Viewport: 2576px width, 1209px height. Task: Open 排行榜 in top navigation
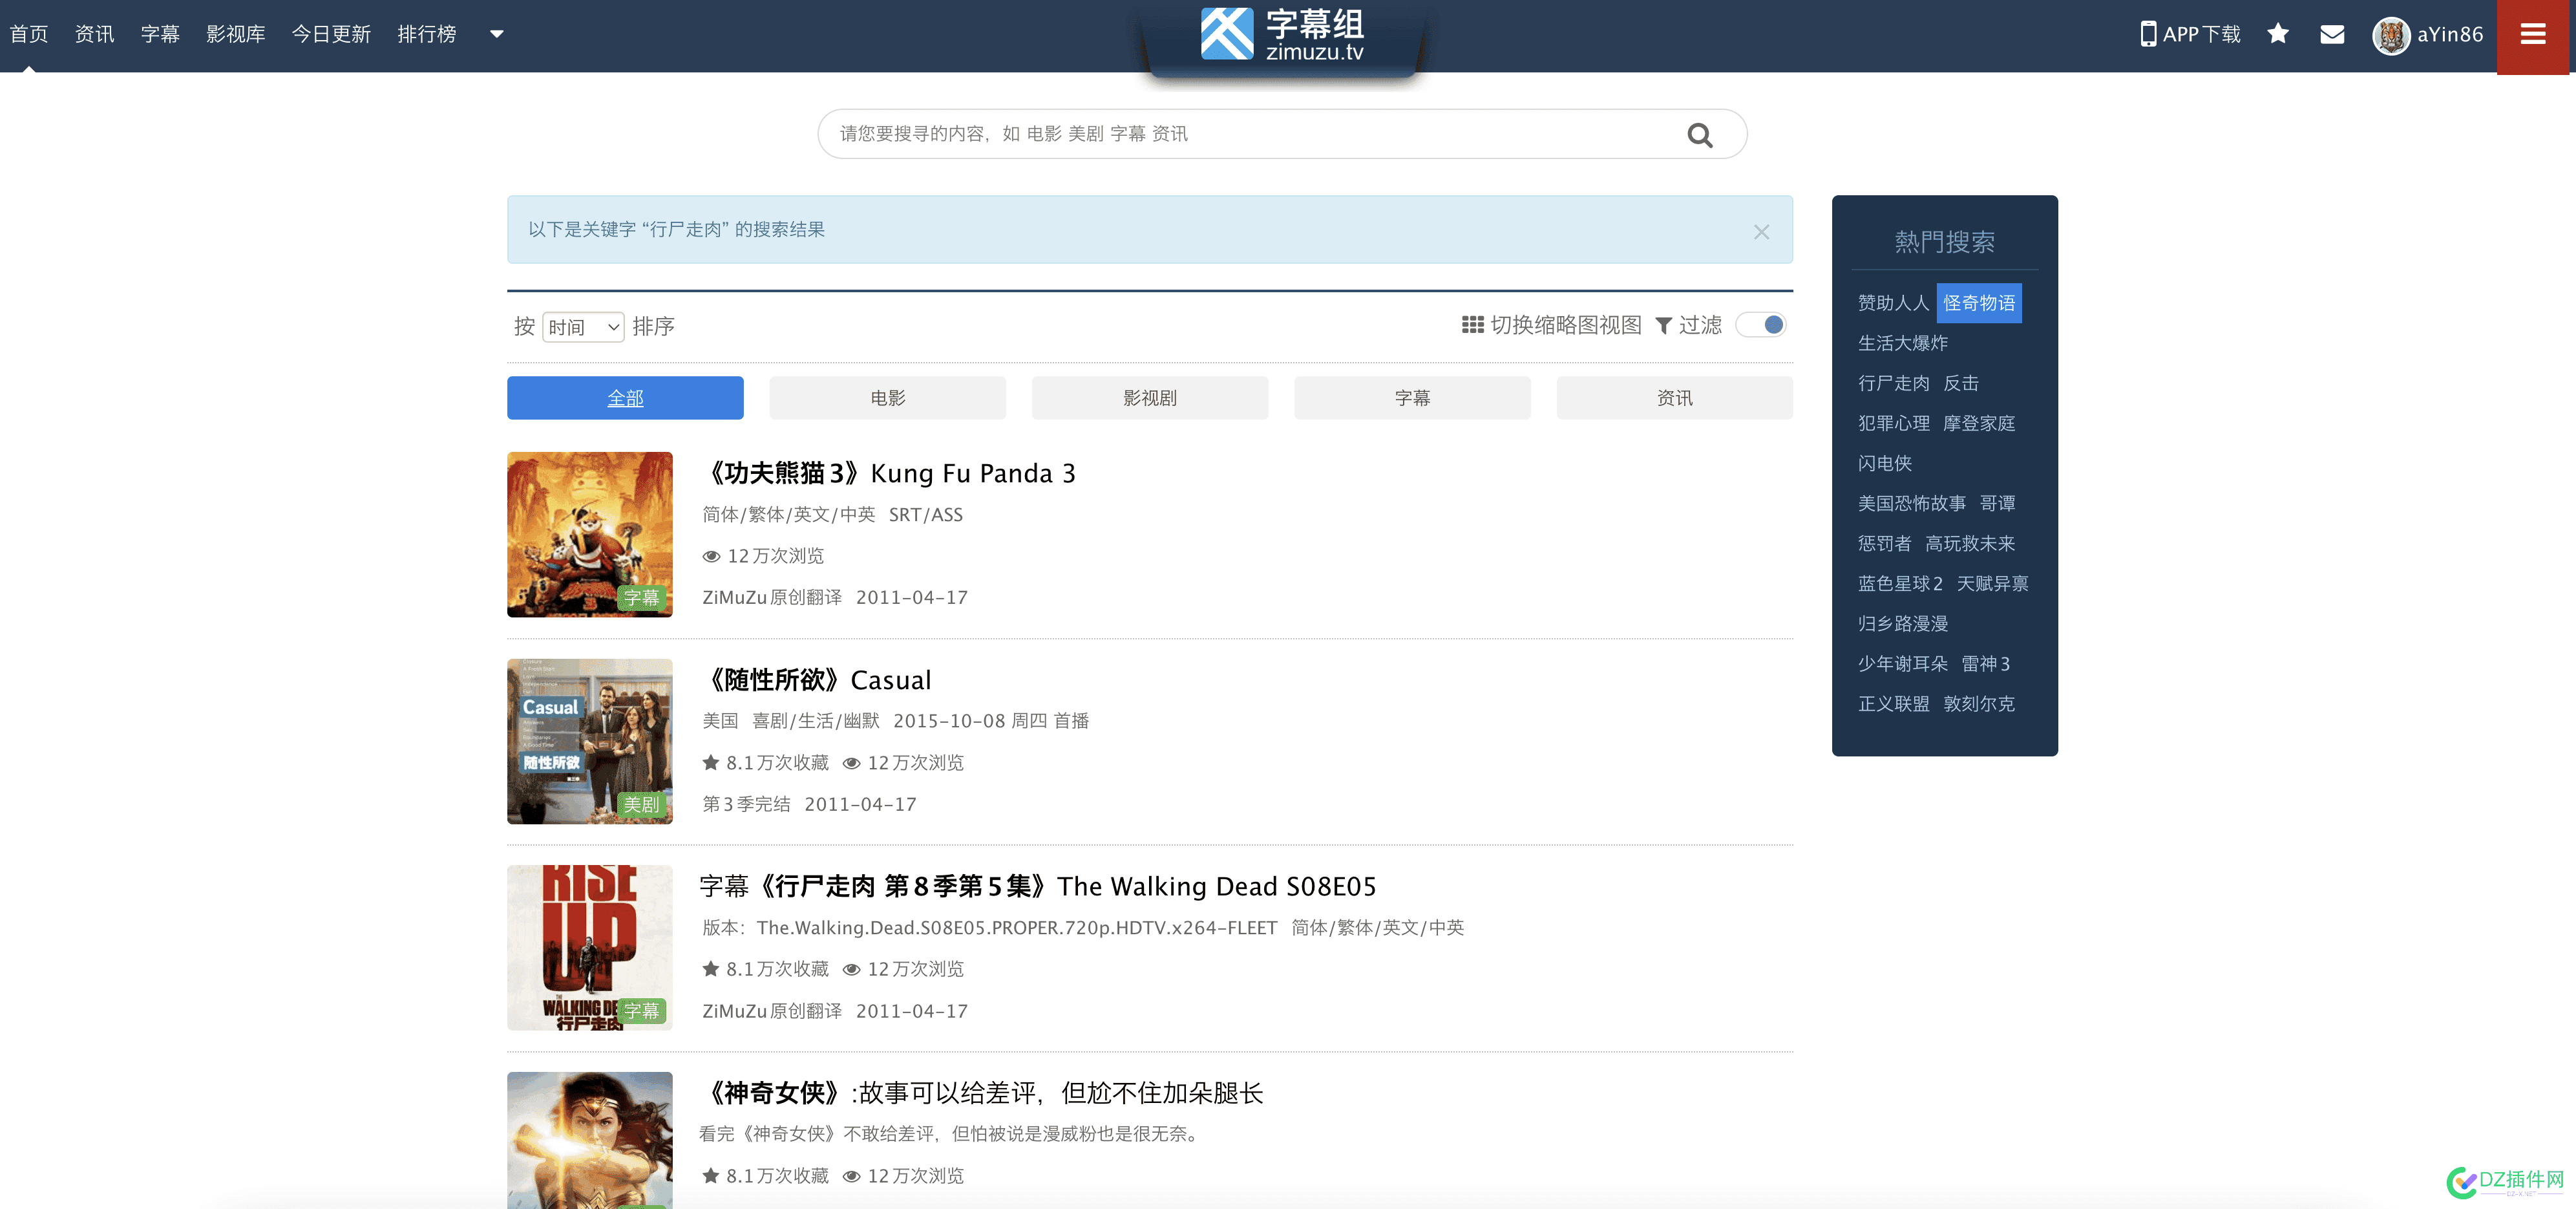click(427, 34)
